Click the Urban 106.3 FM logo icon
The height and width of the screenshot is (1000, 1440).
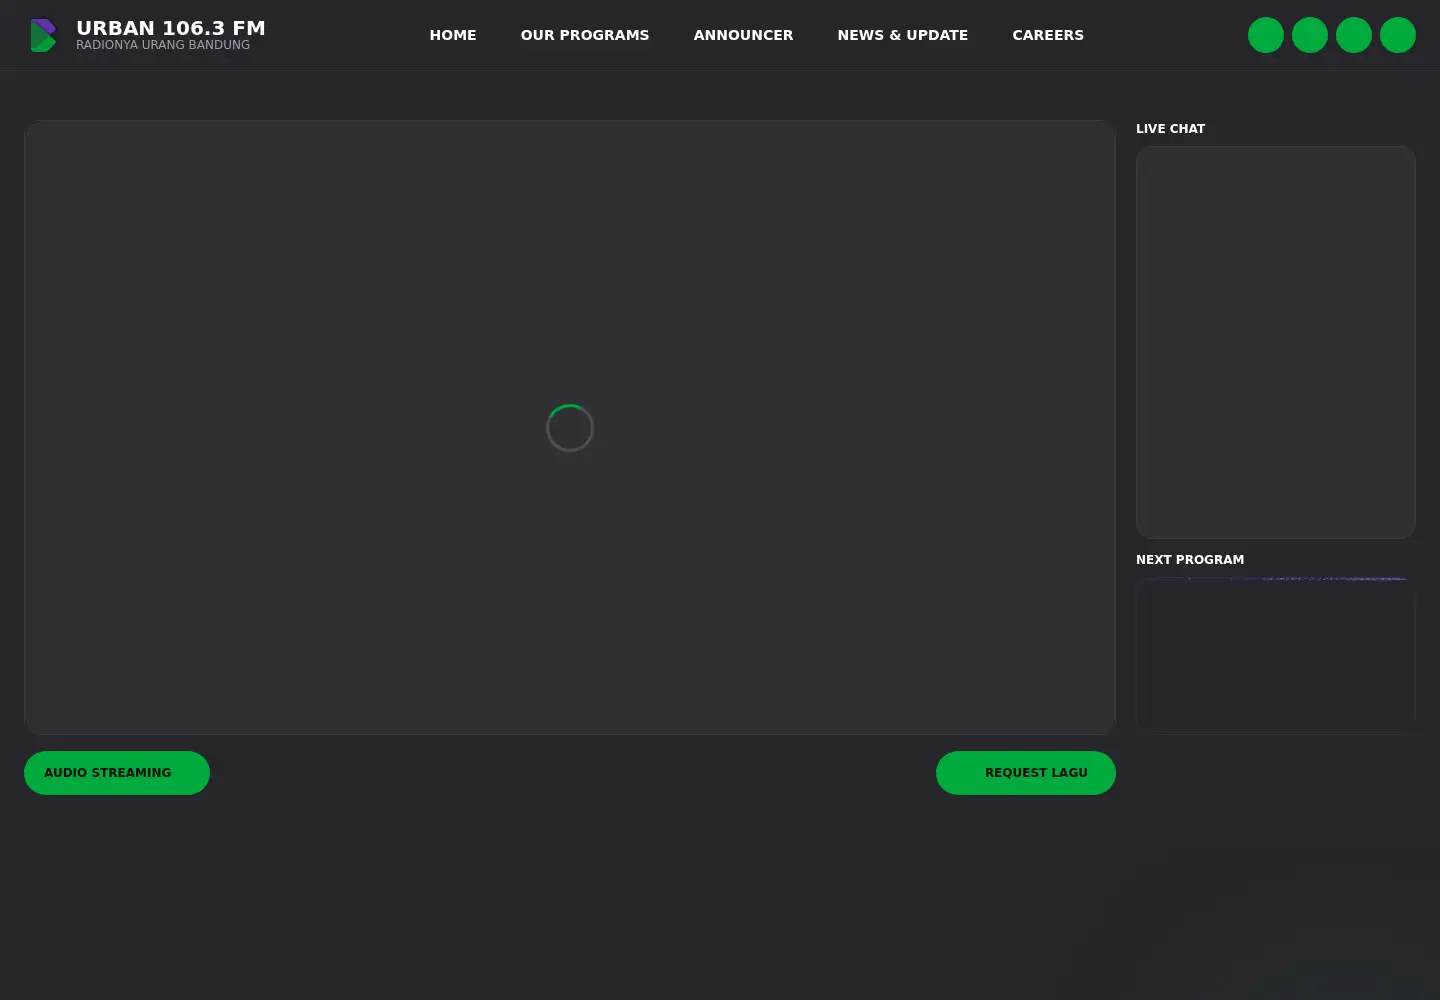[44, 35]
